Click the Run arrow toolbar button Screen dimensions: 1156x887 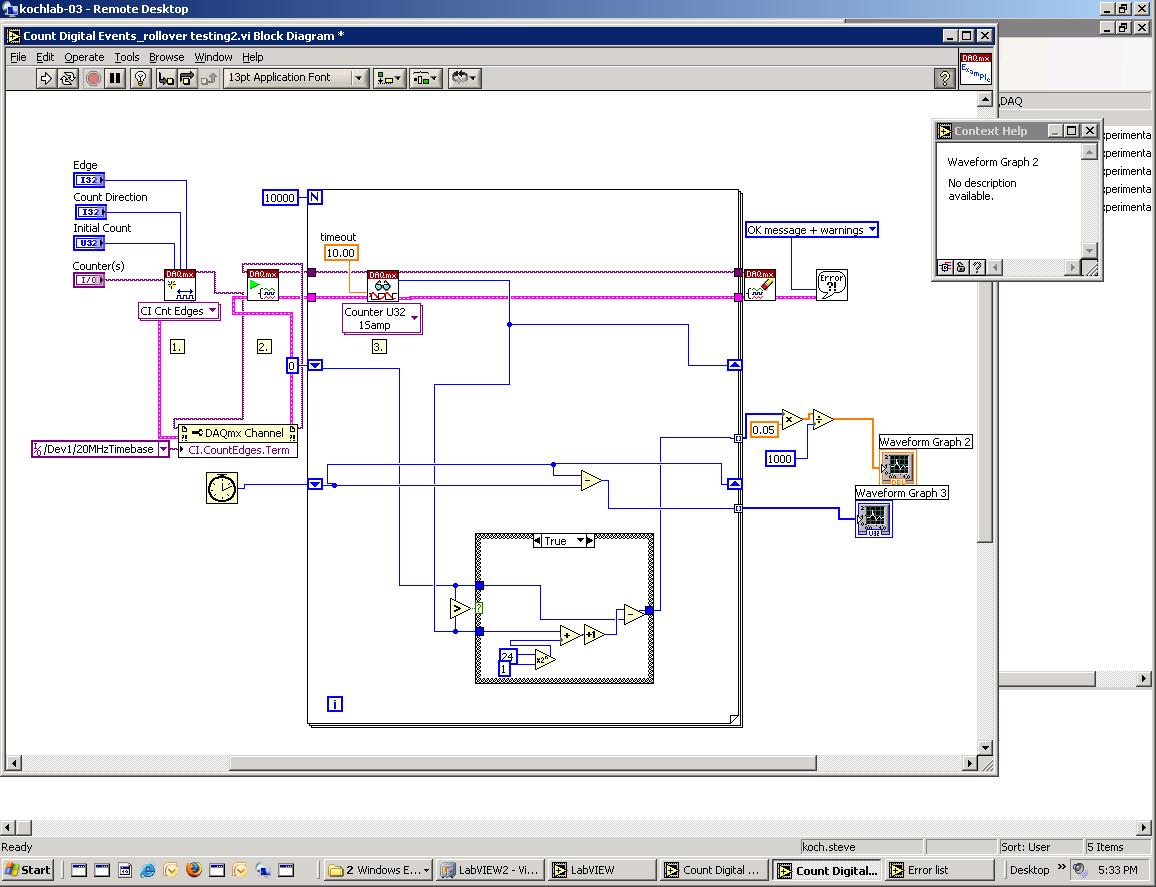46,78
